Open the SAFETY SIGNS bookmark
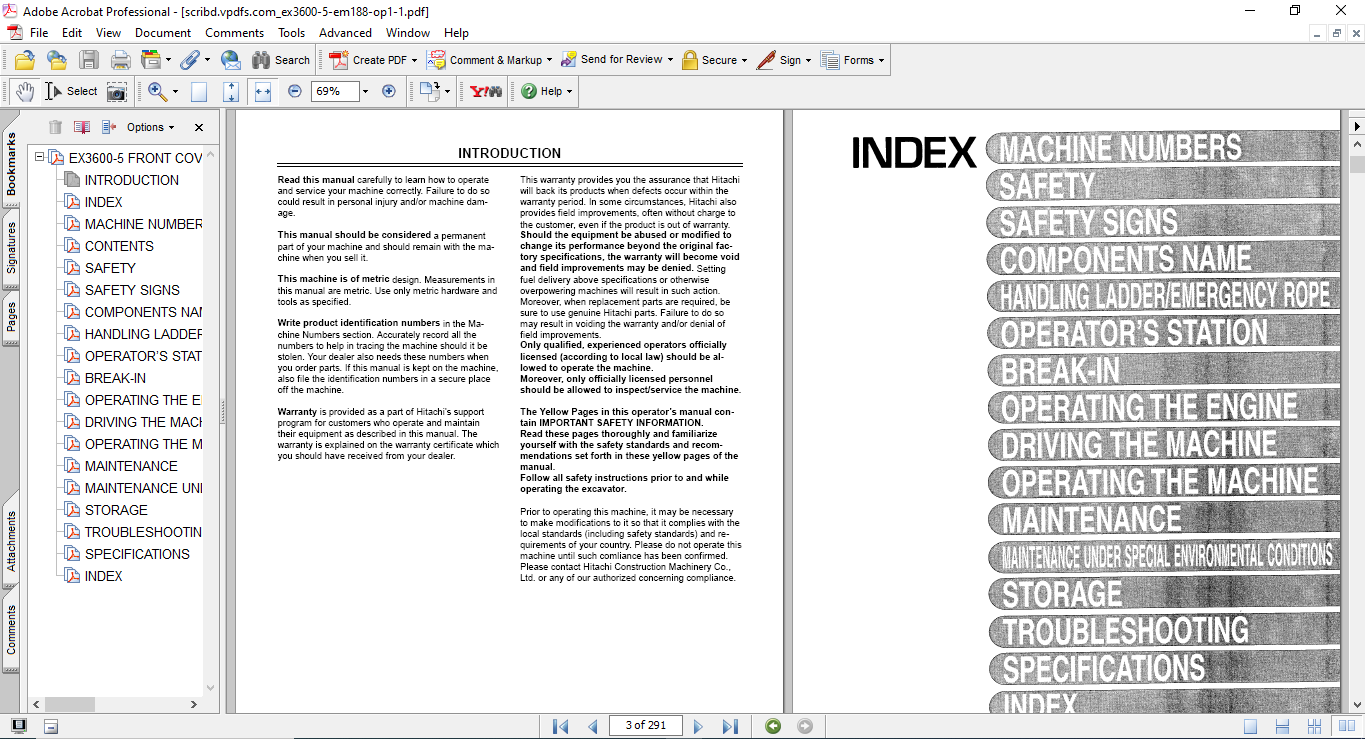This screenshot has height=739, width=1365. point(132,290)
